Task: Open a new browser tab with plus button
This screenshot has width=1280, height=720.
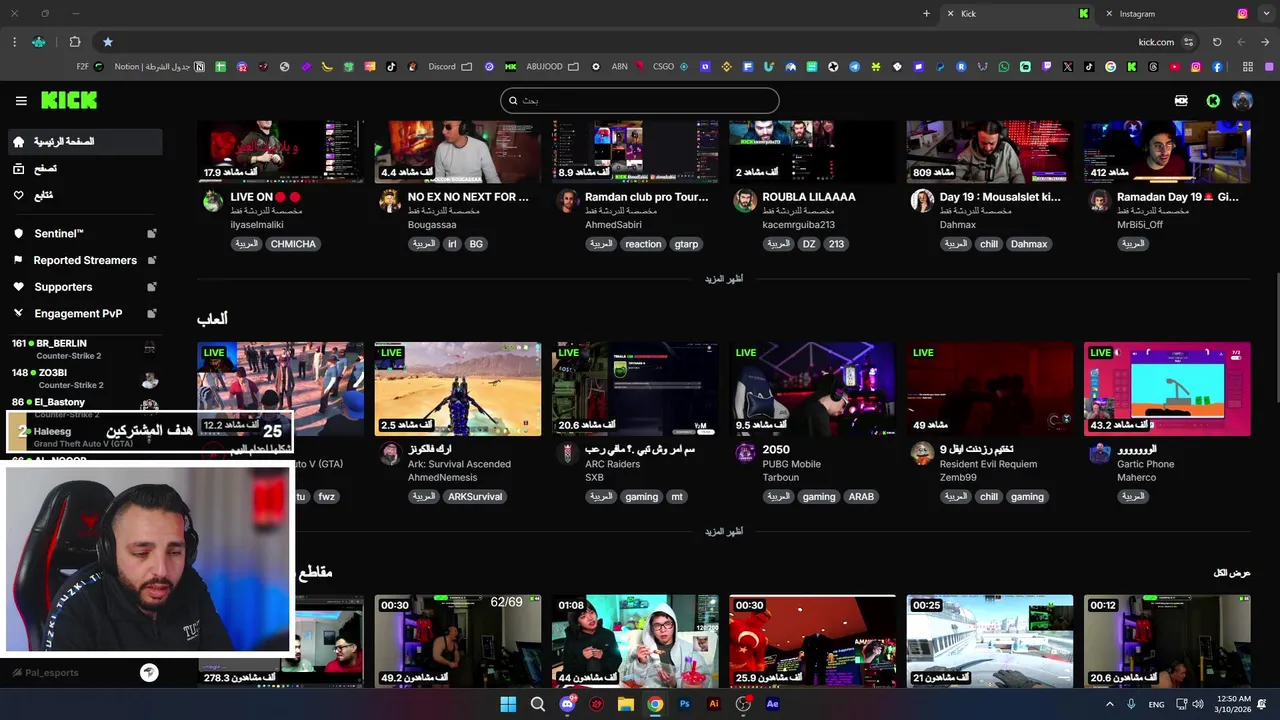Action: point(926,14)
